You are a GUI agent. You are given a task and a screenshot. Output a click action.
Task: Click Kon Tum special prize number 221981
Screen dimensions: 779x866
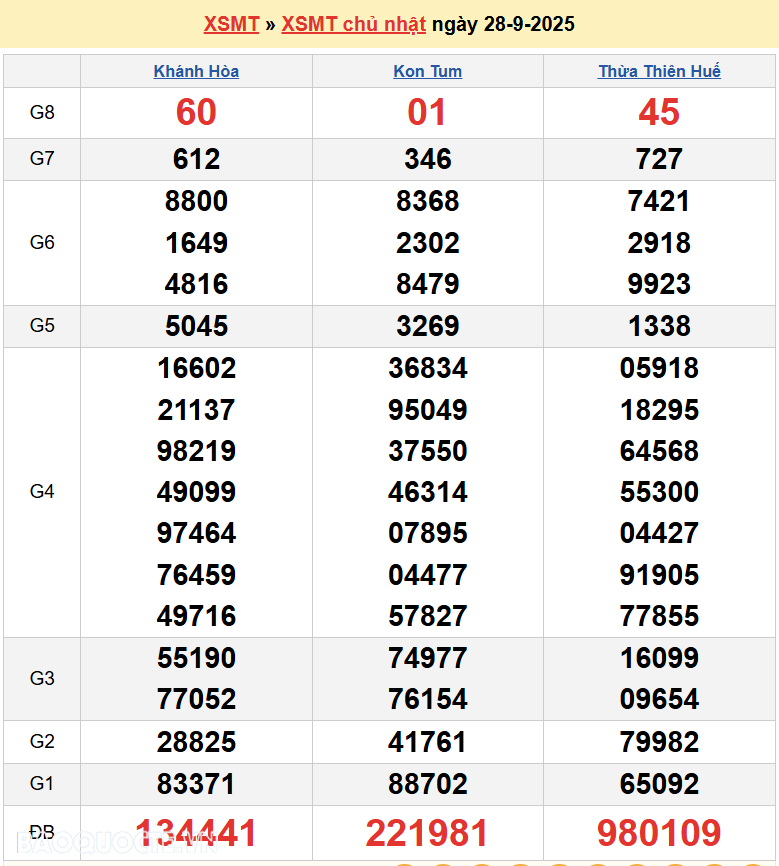pyautogui.click(x=427, y=833)
